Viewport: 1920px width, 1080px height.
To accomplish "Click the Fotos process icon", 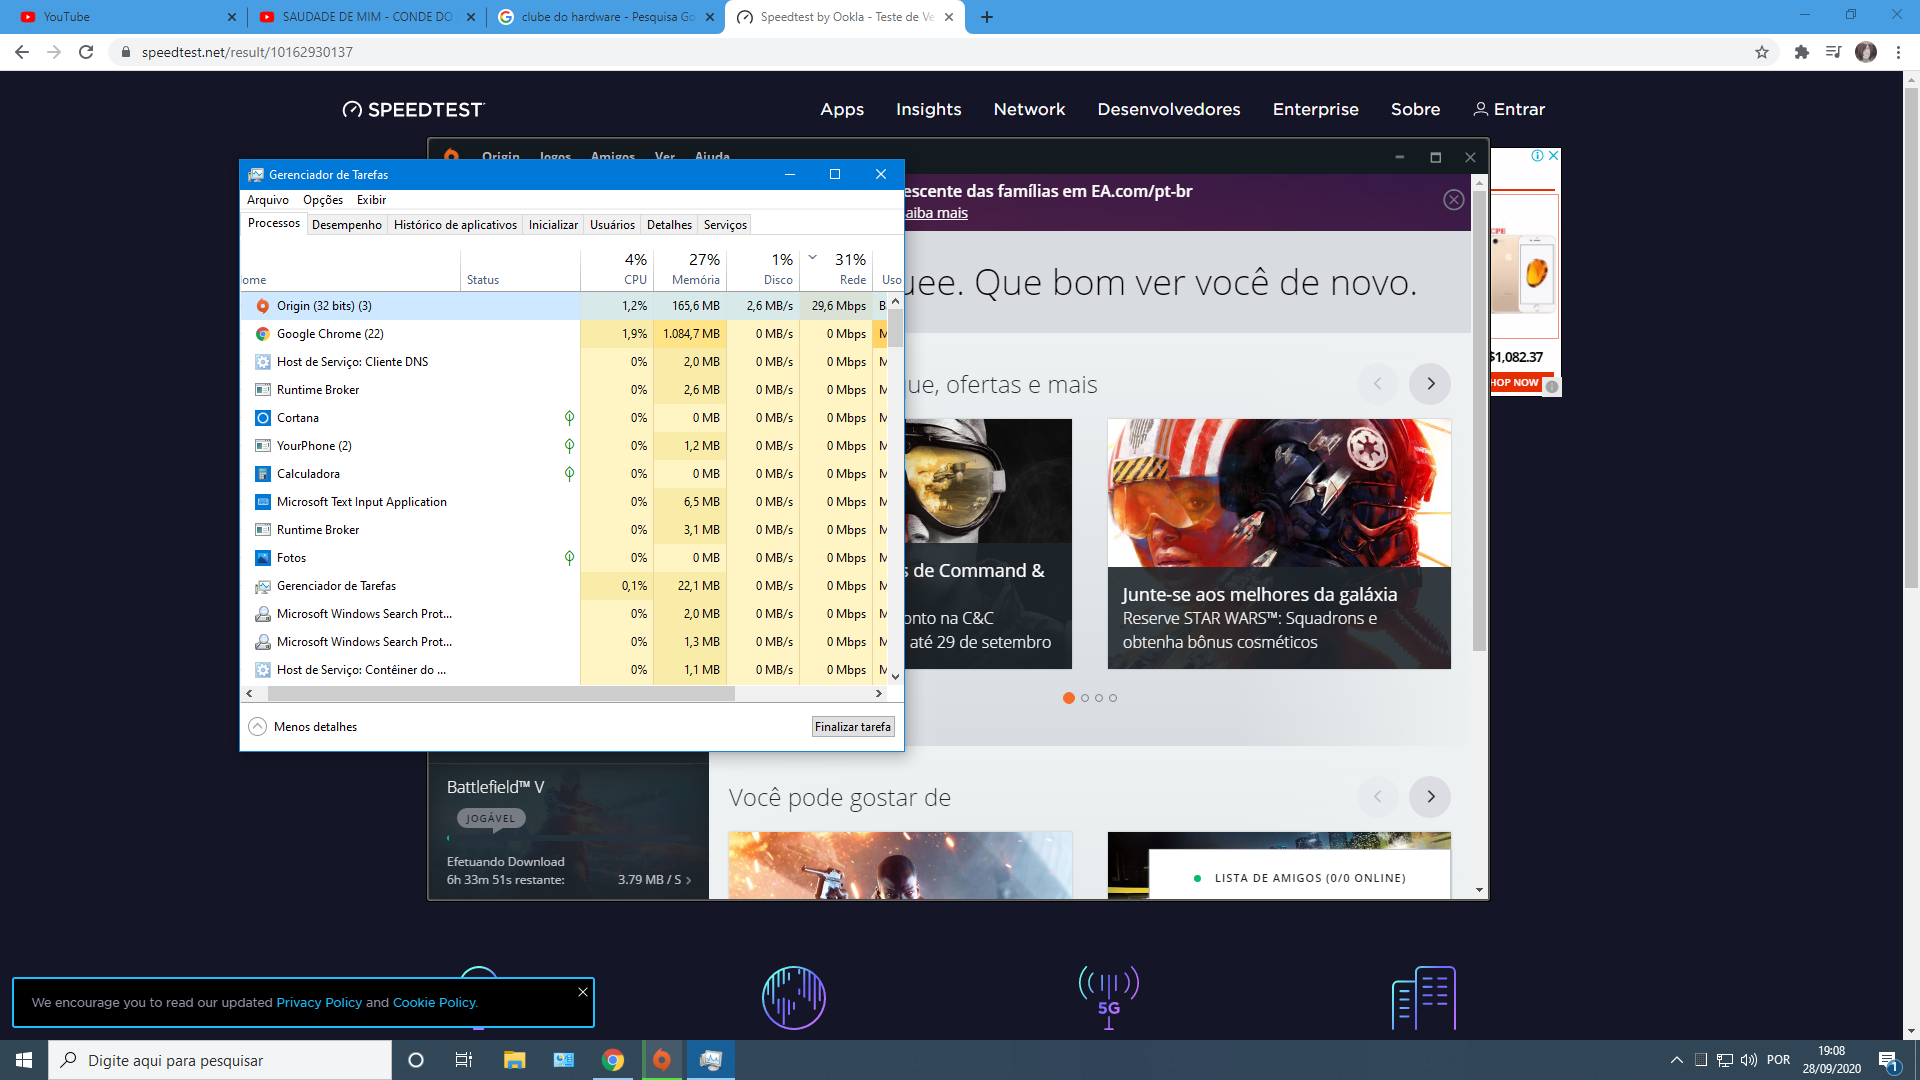I will tap(262, 558).
